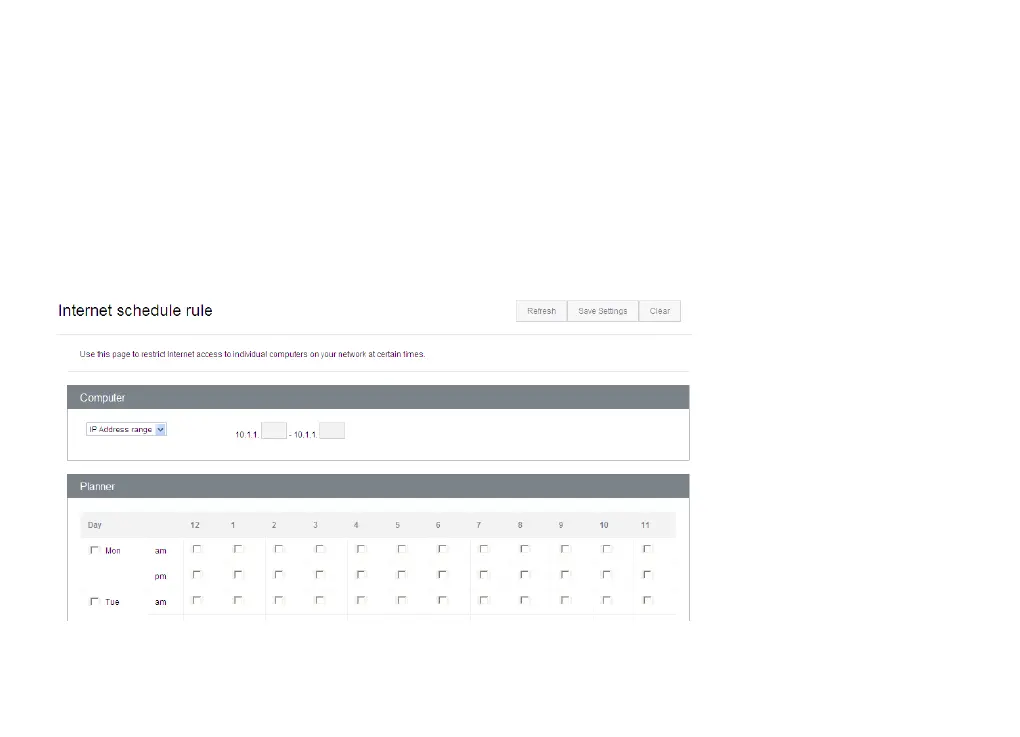Check Mon pm 4 o'clock box

[361, 575]
